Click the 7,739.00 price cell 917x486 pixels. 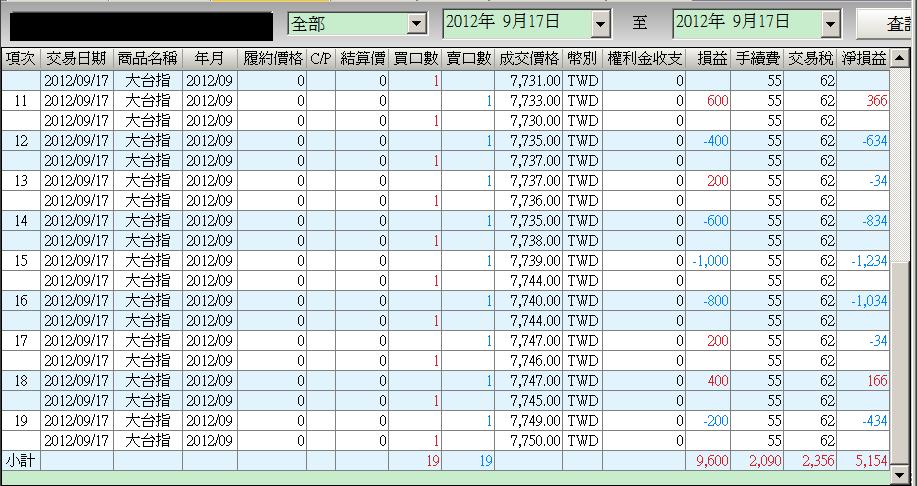click(529, 260)
